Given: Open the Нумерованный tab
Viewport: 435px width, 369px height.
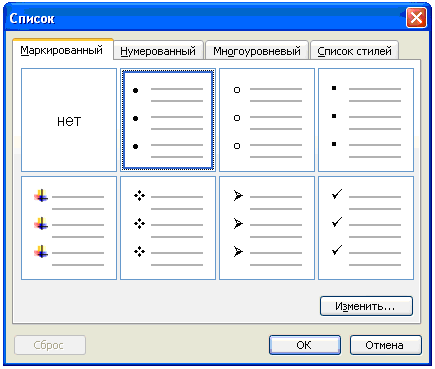Looking at the screenshot, I should click(158, 51).
